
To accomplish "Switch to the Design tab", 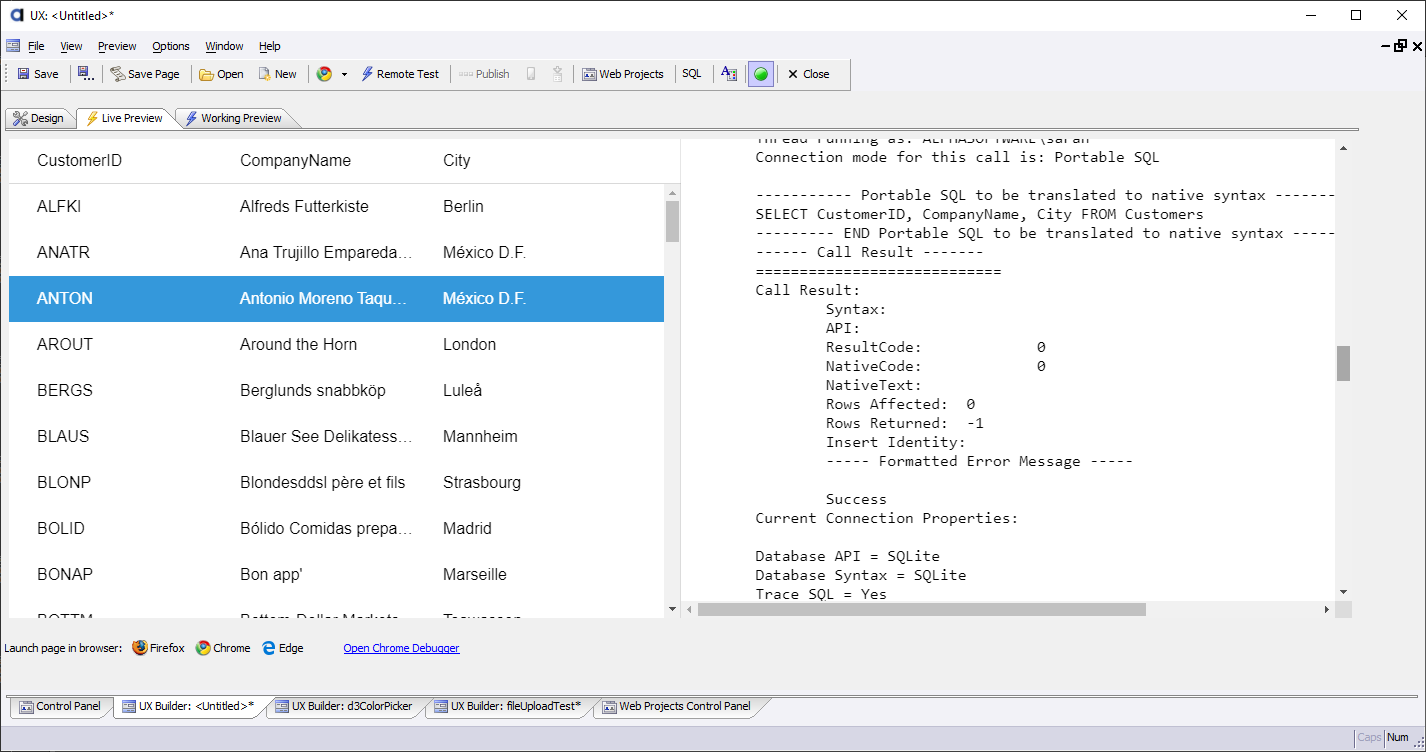I will click(39, 118).
